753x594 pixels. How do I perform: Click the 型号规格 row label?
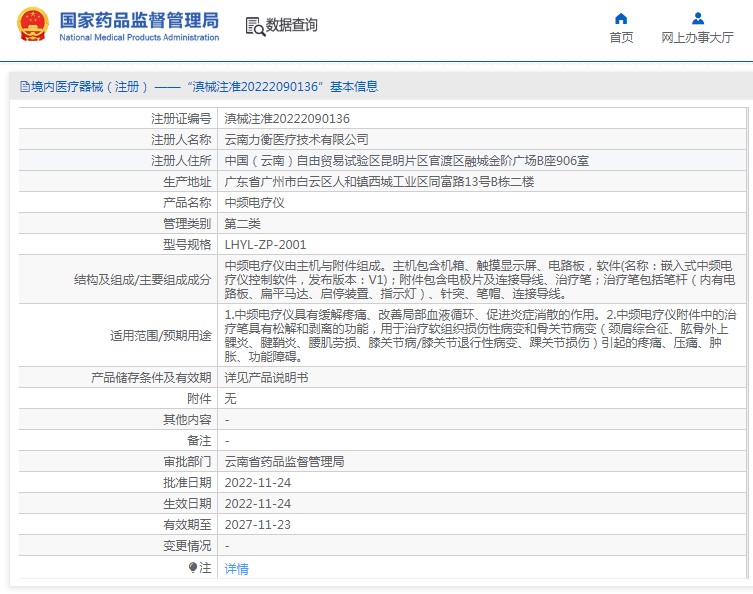tap(187, 245)
